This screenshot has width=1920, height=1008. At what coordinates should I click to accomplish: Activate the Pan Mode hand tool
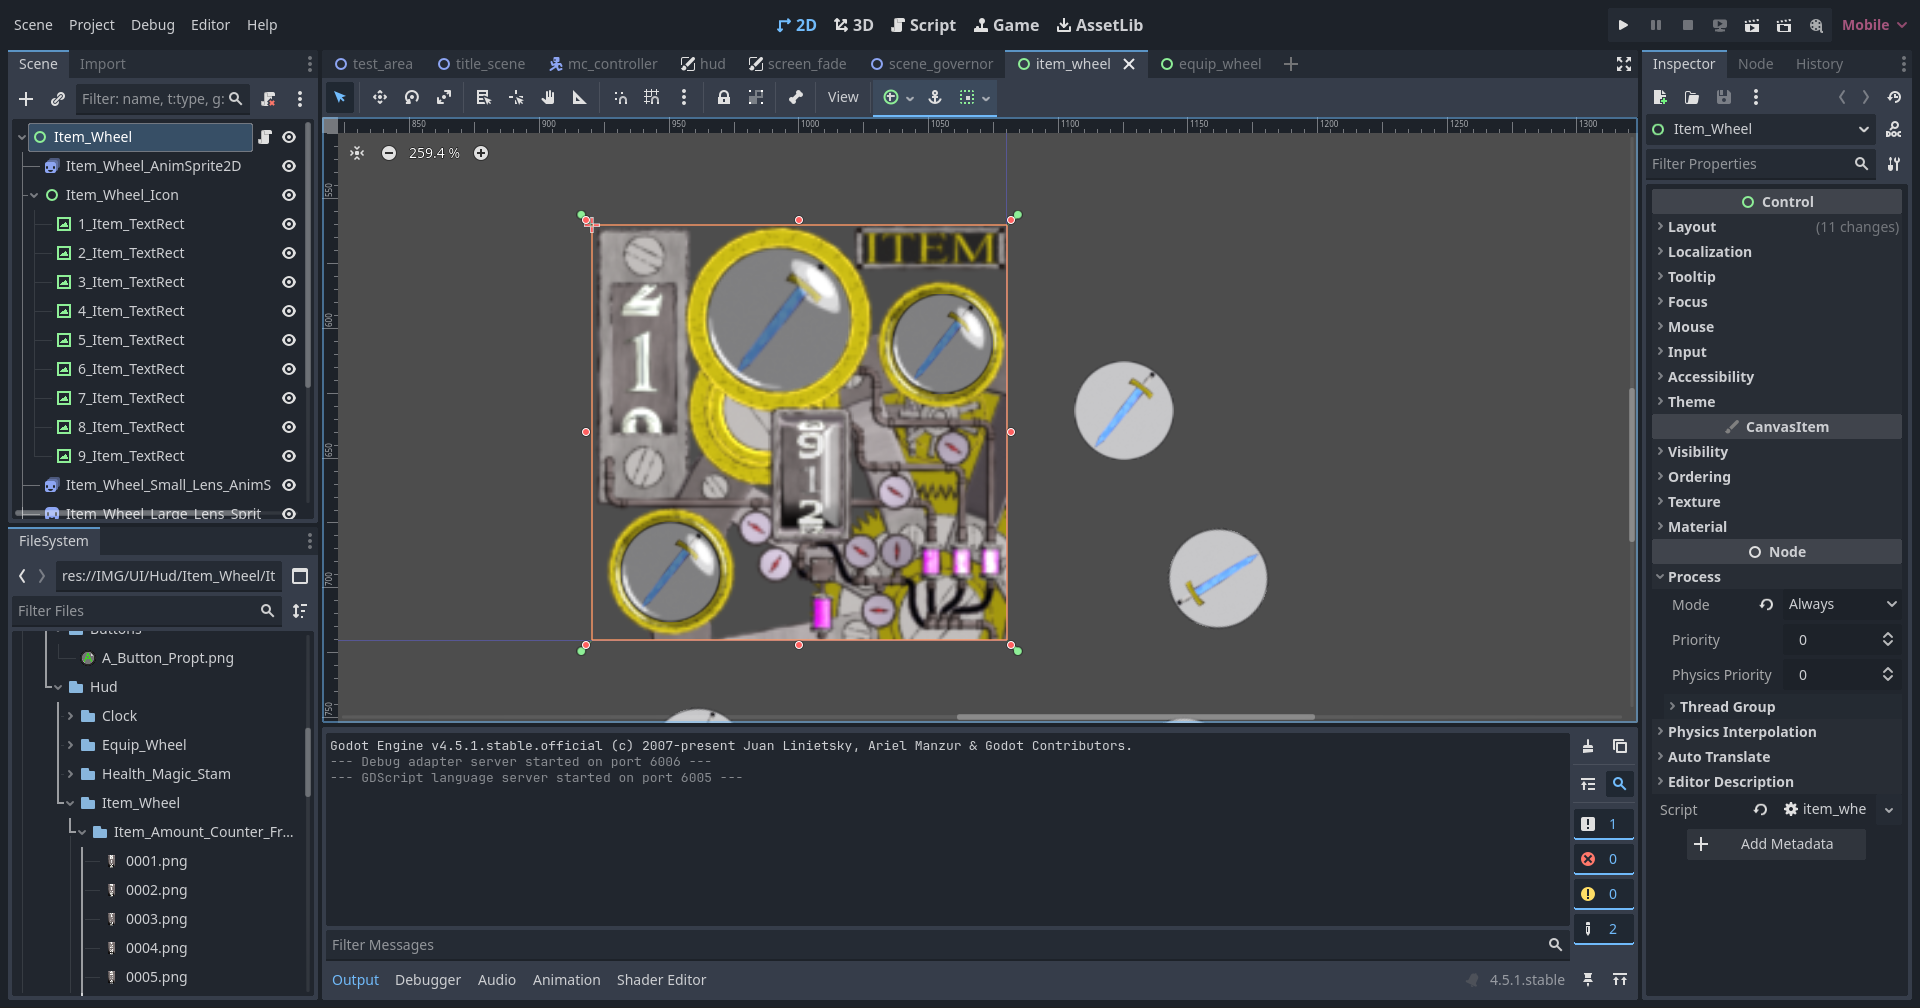coord(548,97)
